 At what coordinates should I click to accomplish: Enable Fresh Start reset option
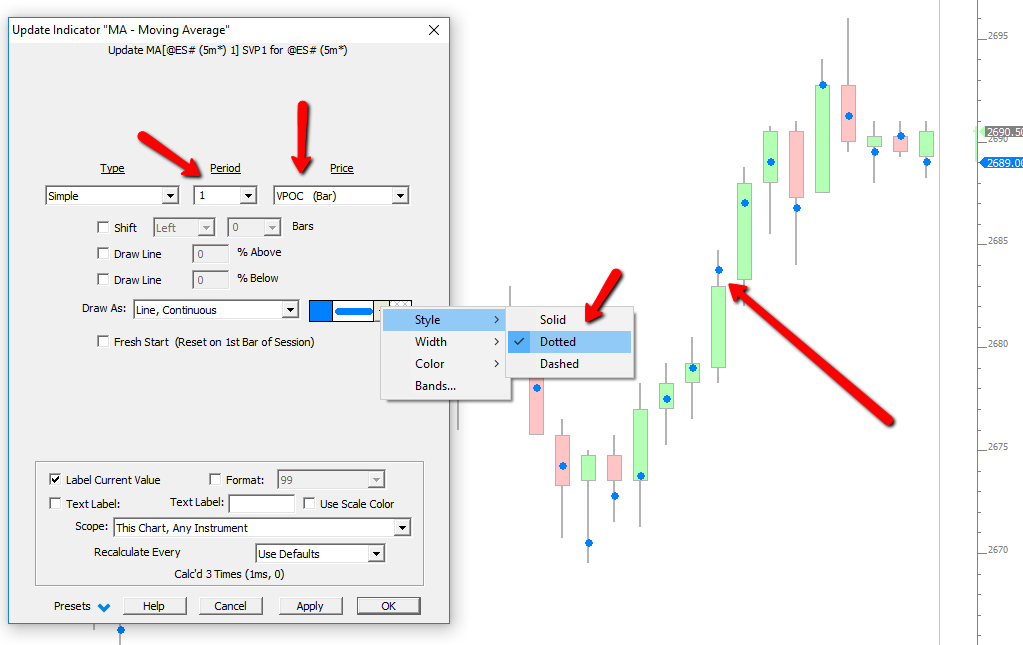coord(103,341)
